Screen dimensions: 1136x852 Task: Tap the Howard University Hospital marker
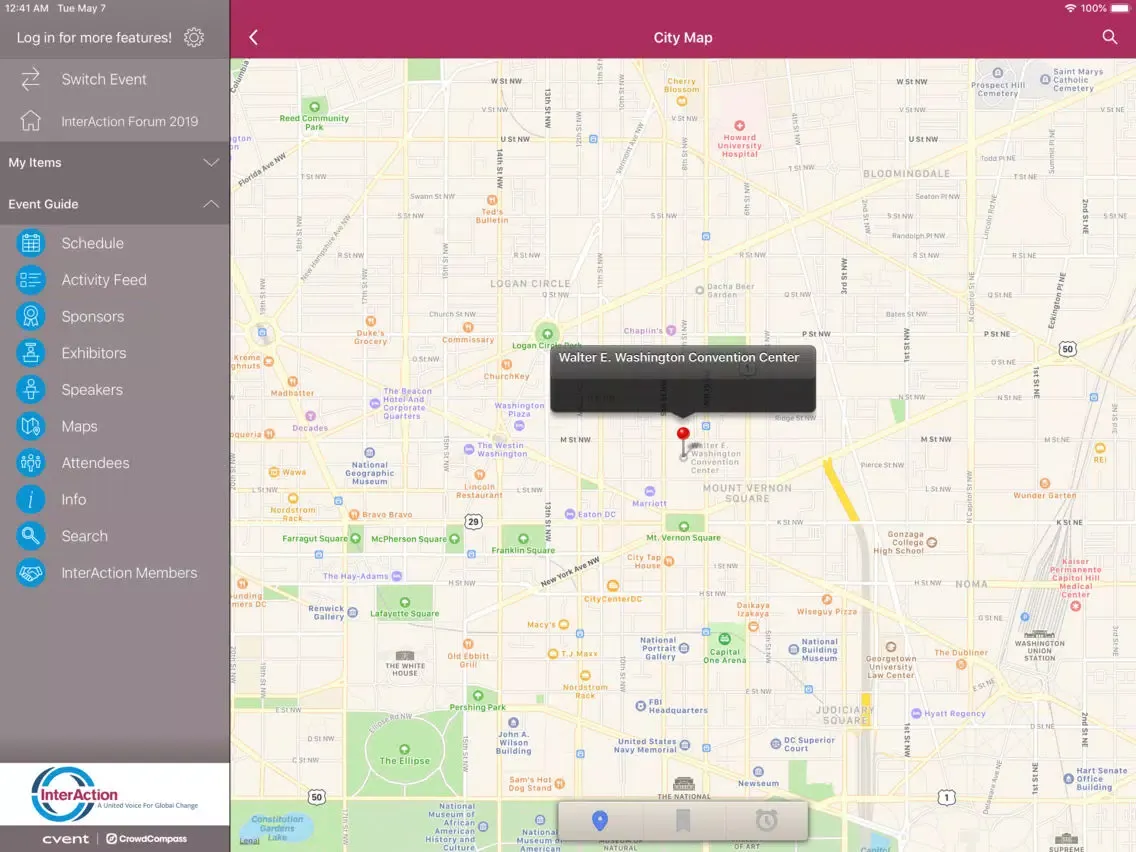tap(739, 125)
